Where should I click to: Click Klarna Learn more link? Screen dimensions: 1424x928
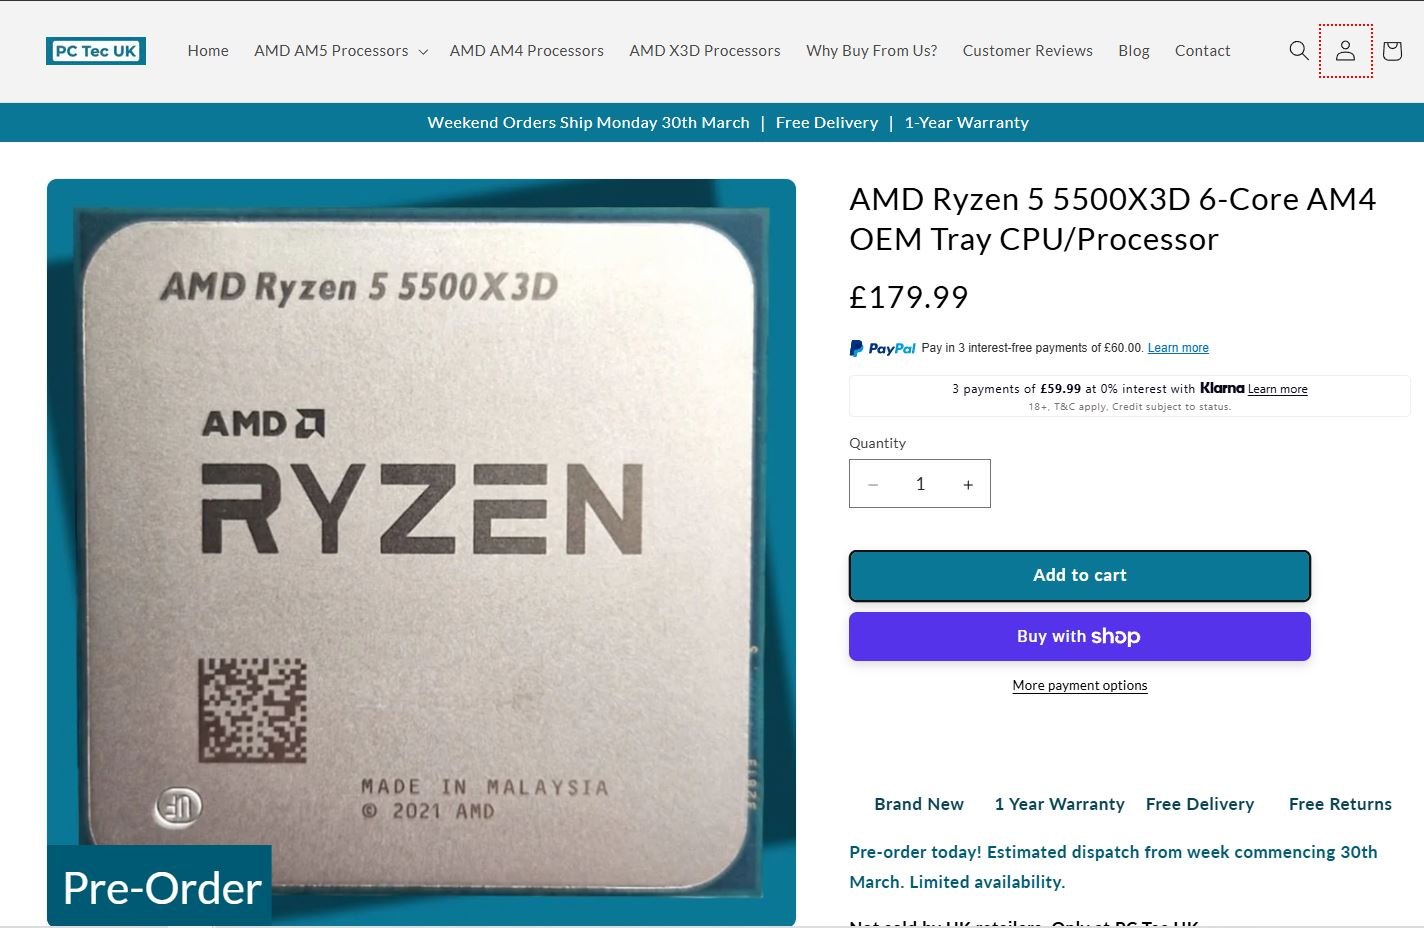(x=1278, y=389)
